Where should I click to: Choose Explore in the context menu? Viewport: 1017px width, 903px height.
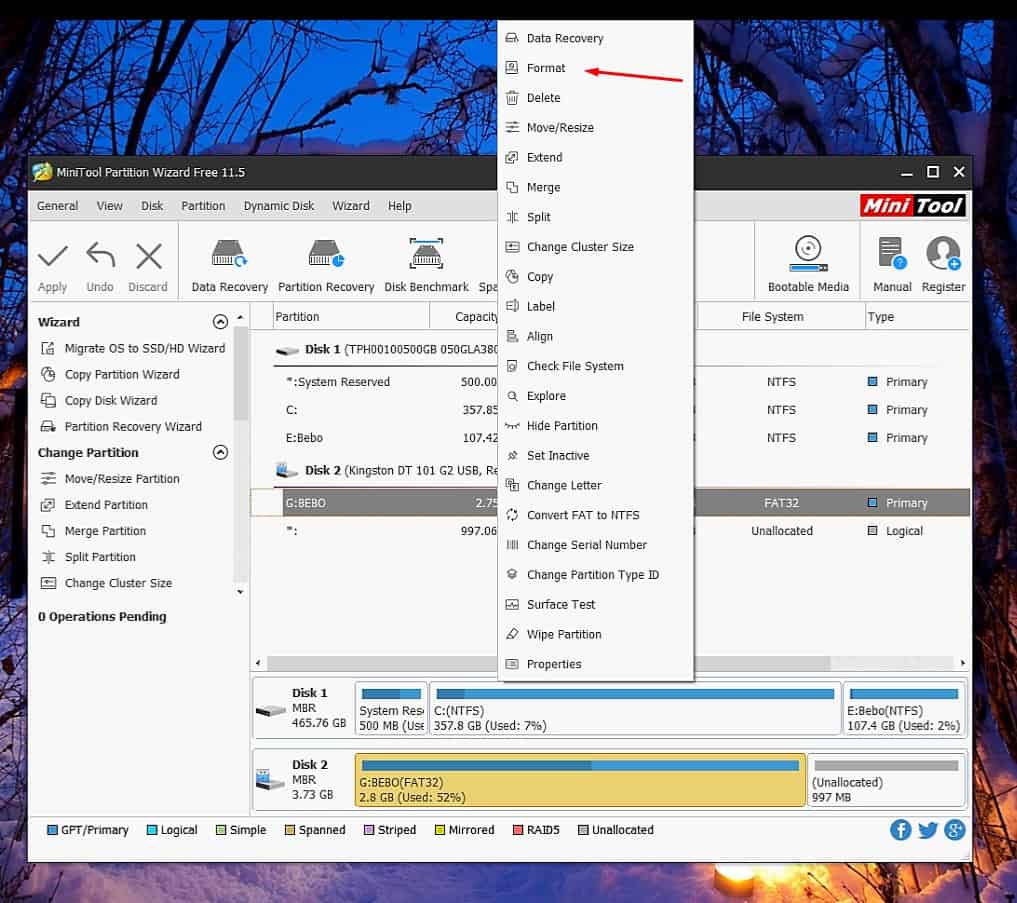[595, 396]
